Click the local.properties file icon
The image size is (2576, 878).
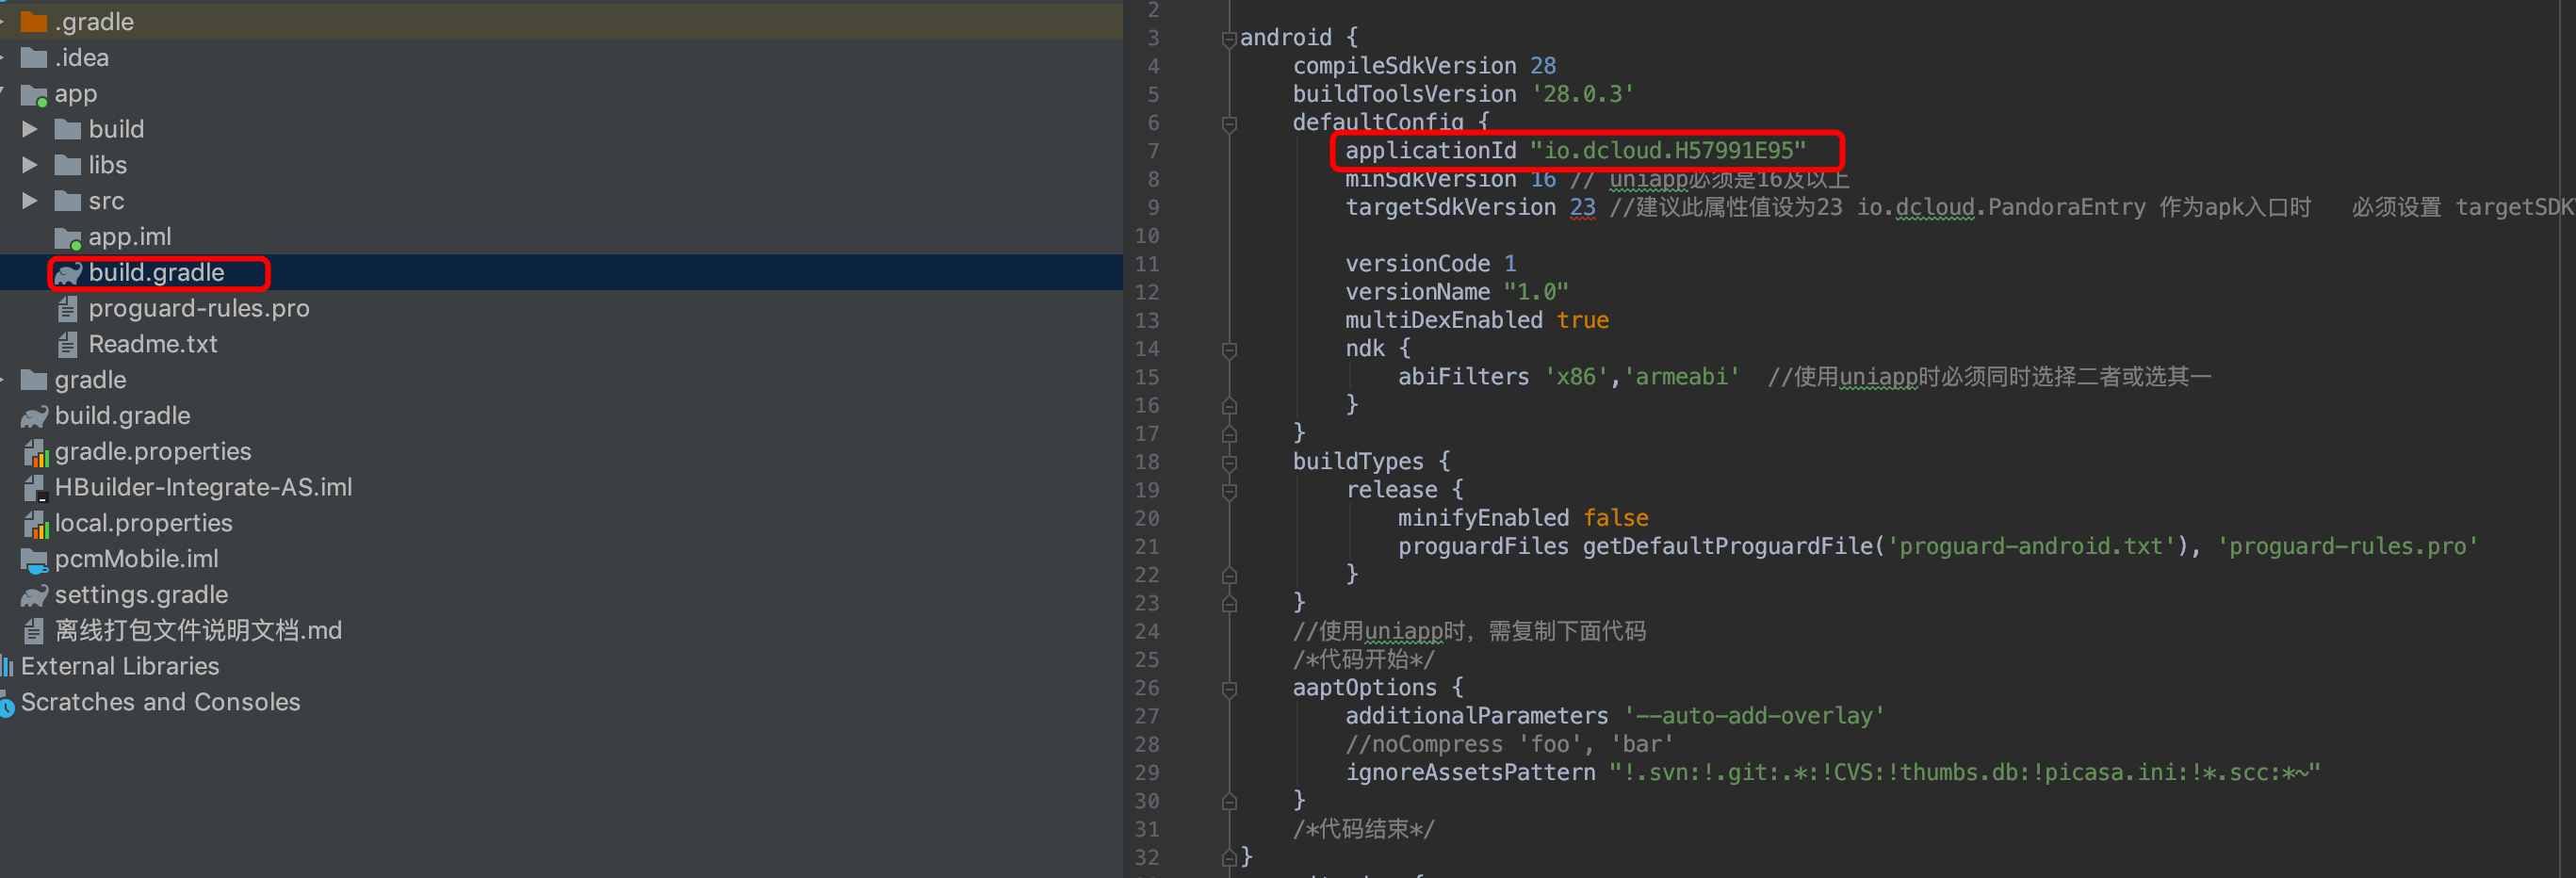pos(36,524)
